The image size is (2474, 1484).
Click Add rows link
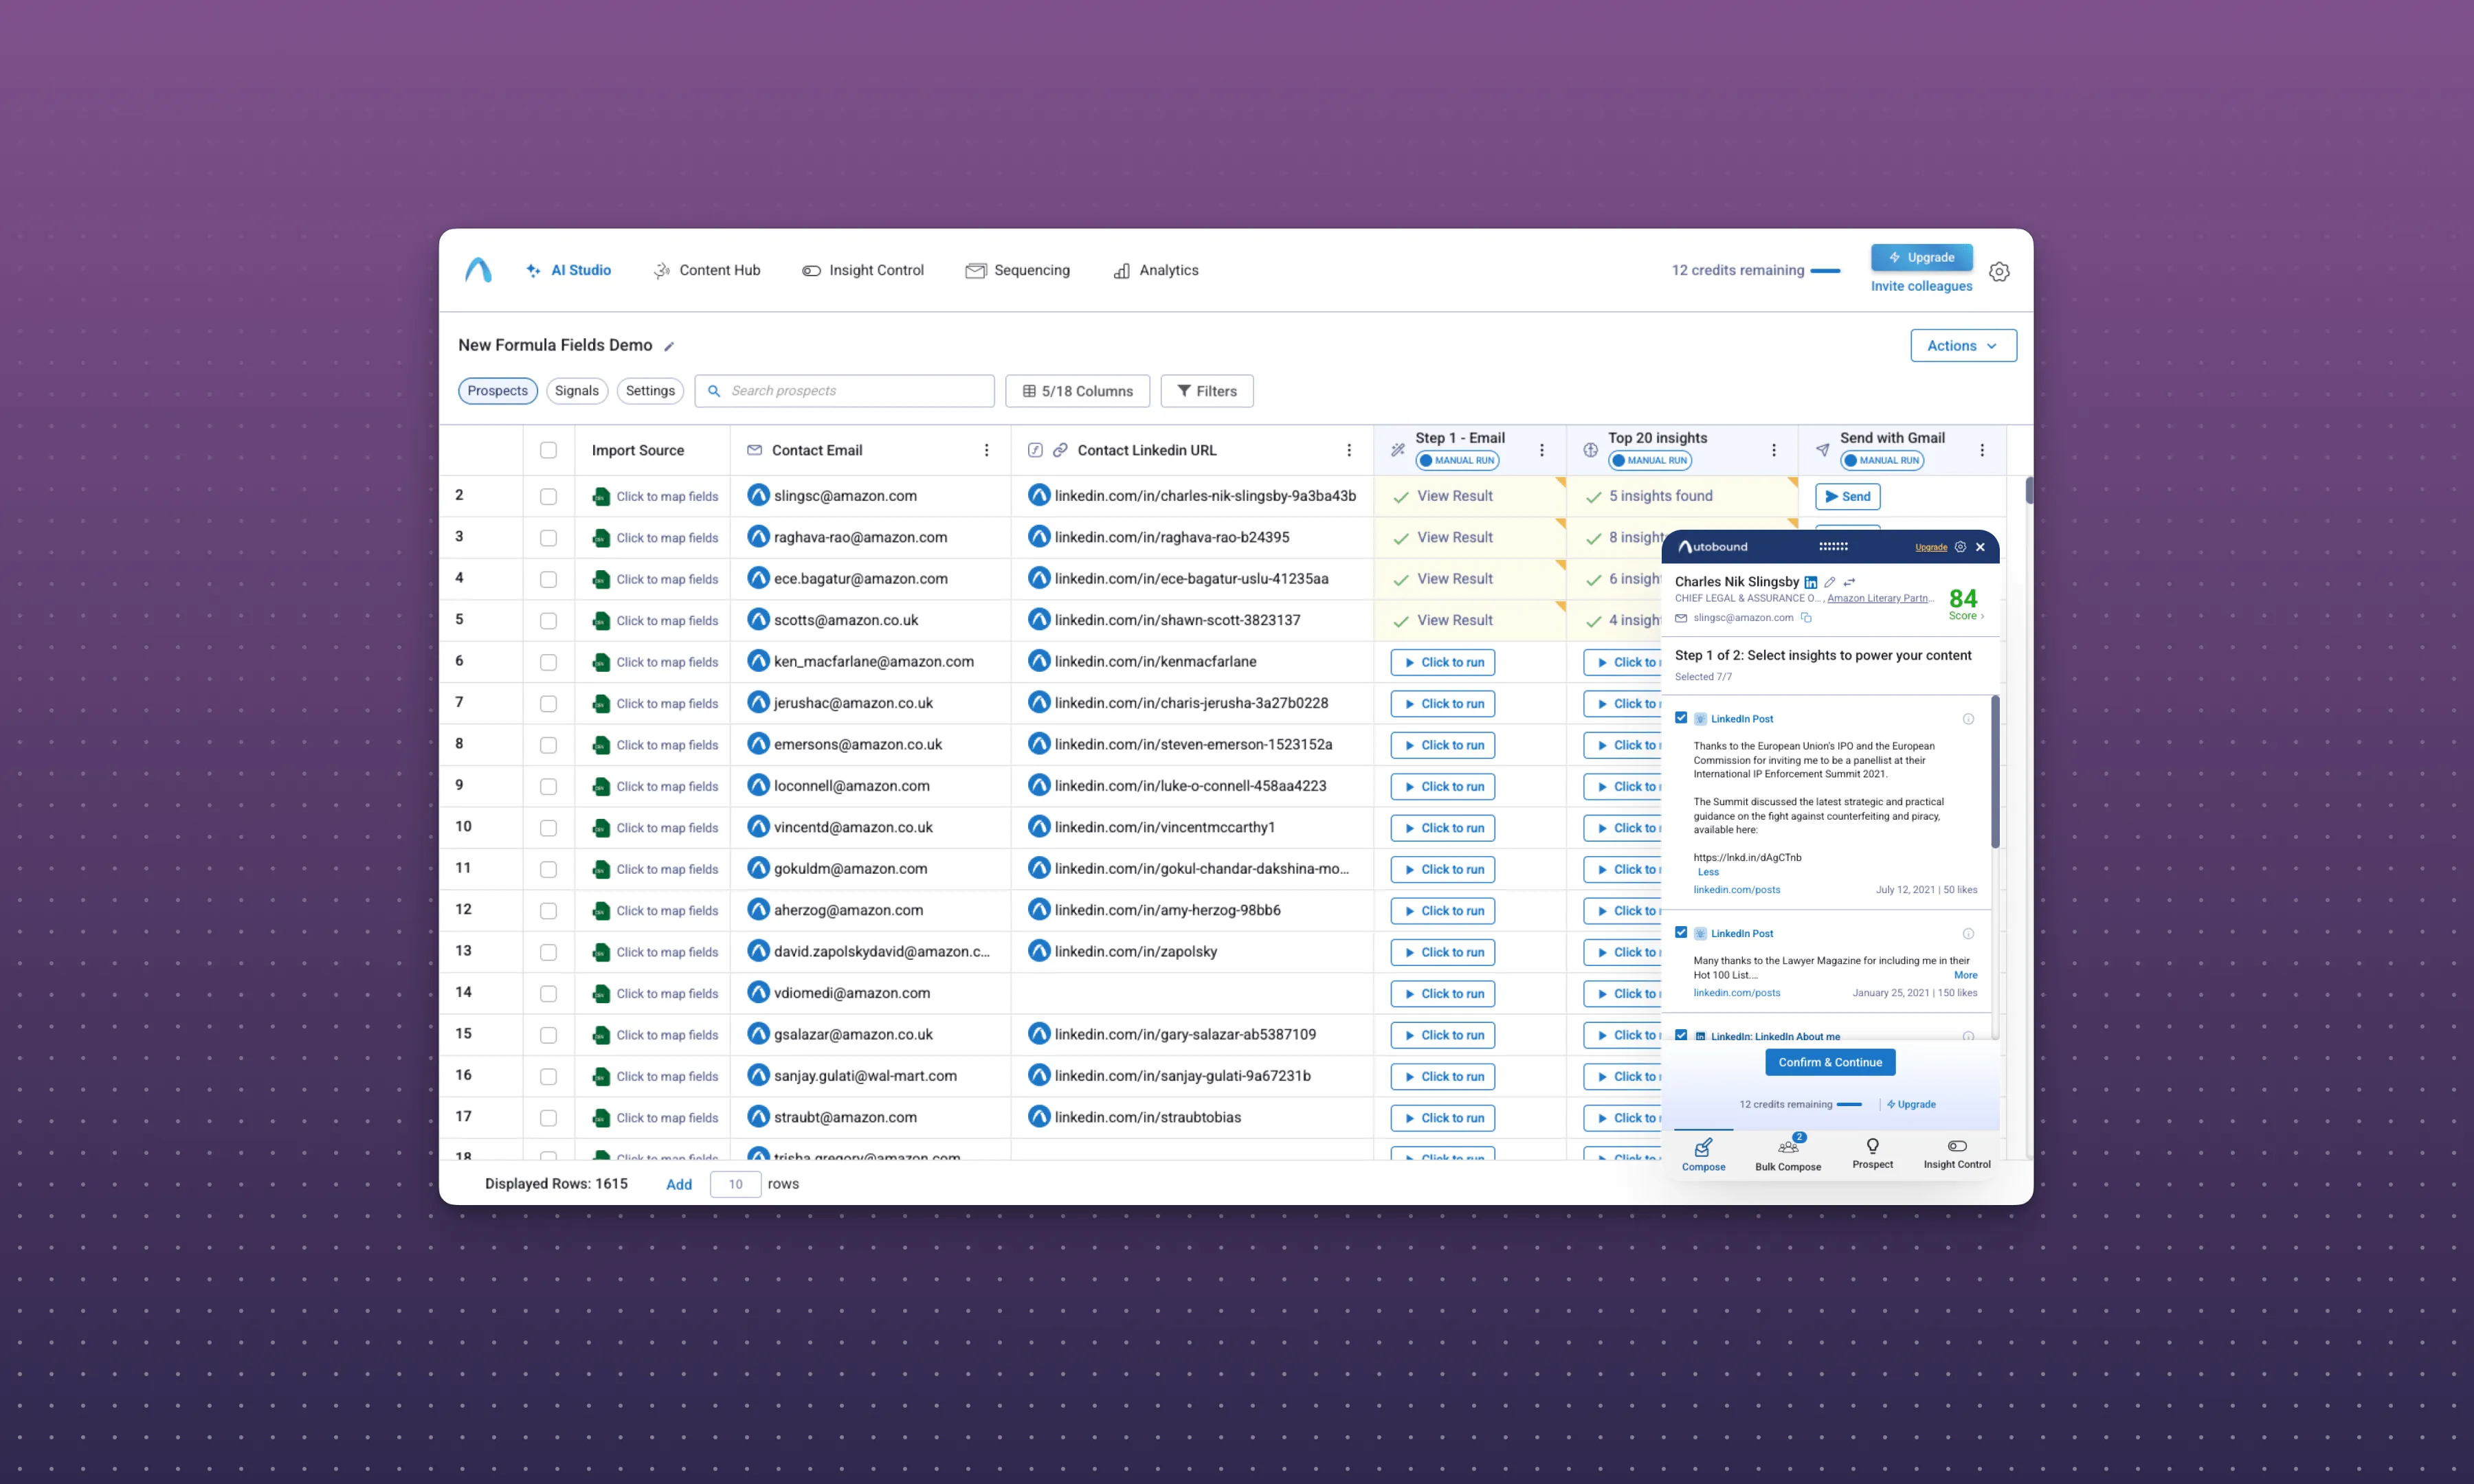point(678,1184)
